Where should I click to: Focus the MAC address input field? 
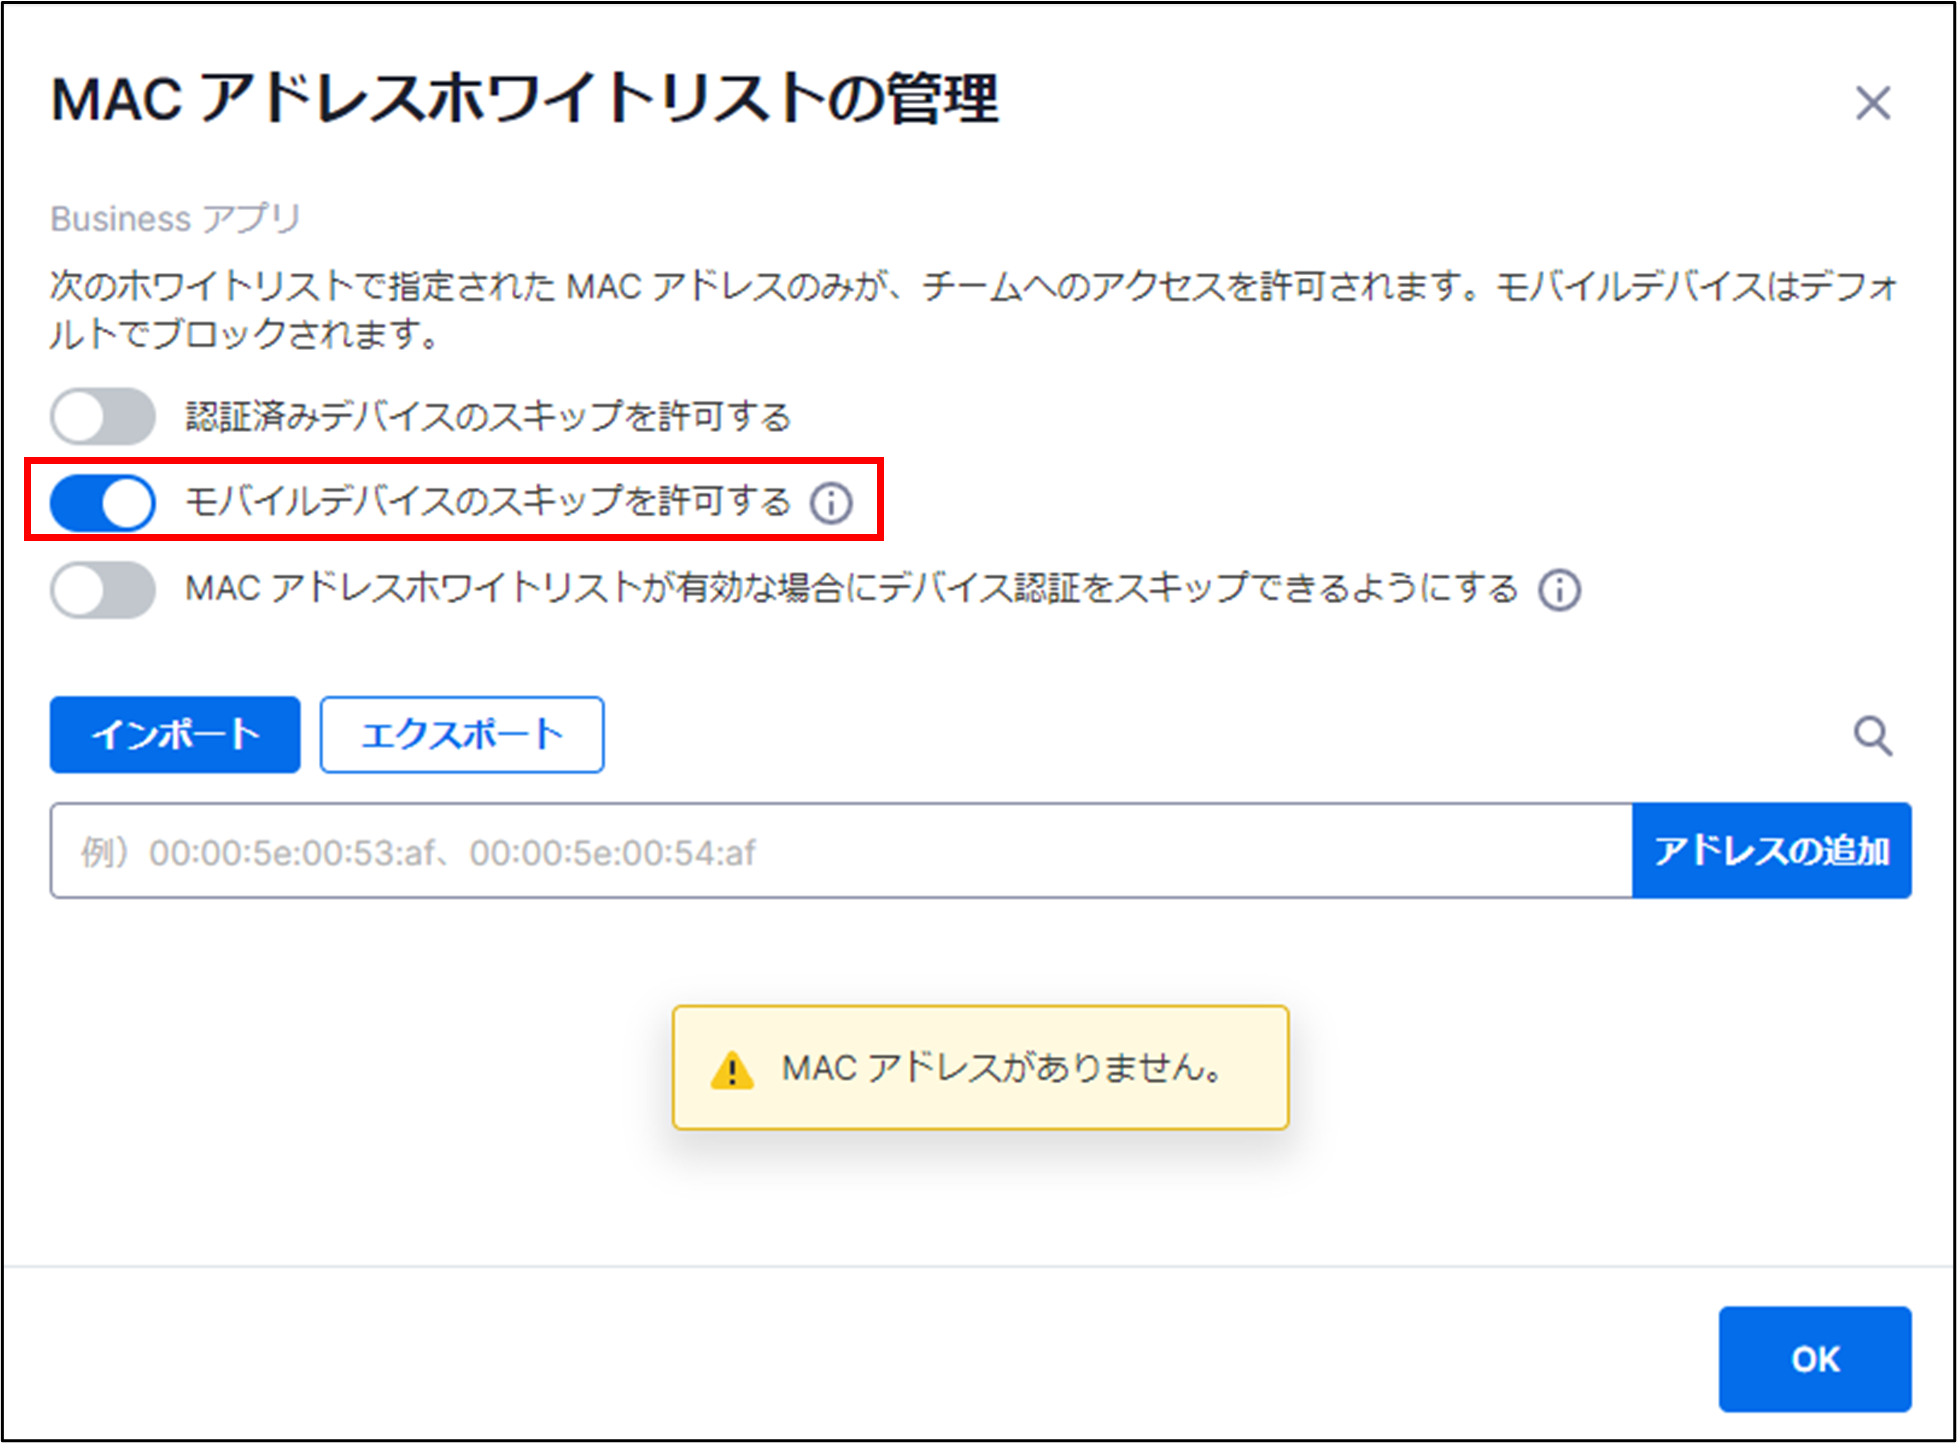pos(841,851)
